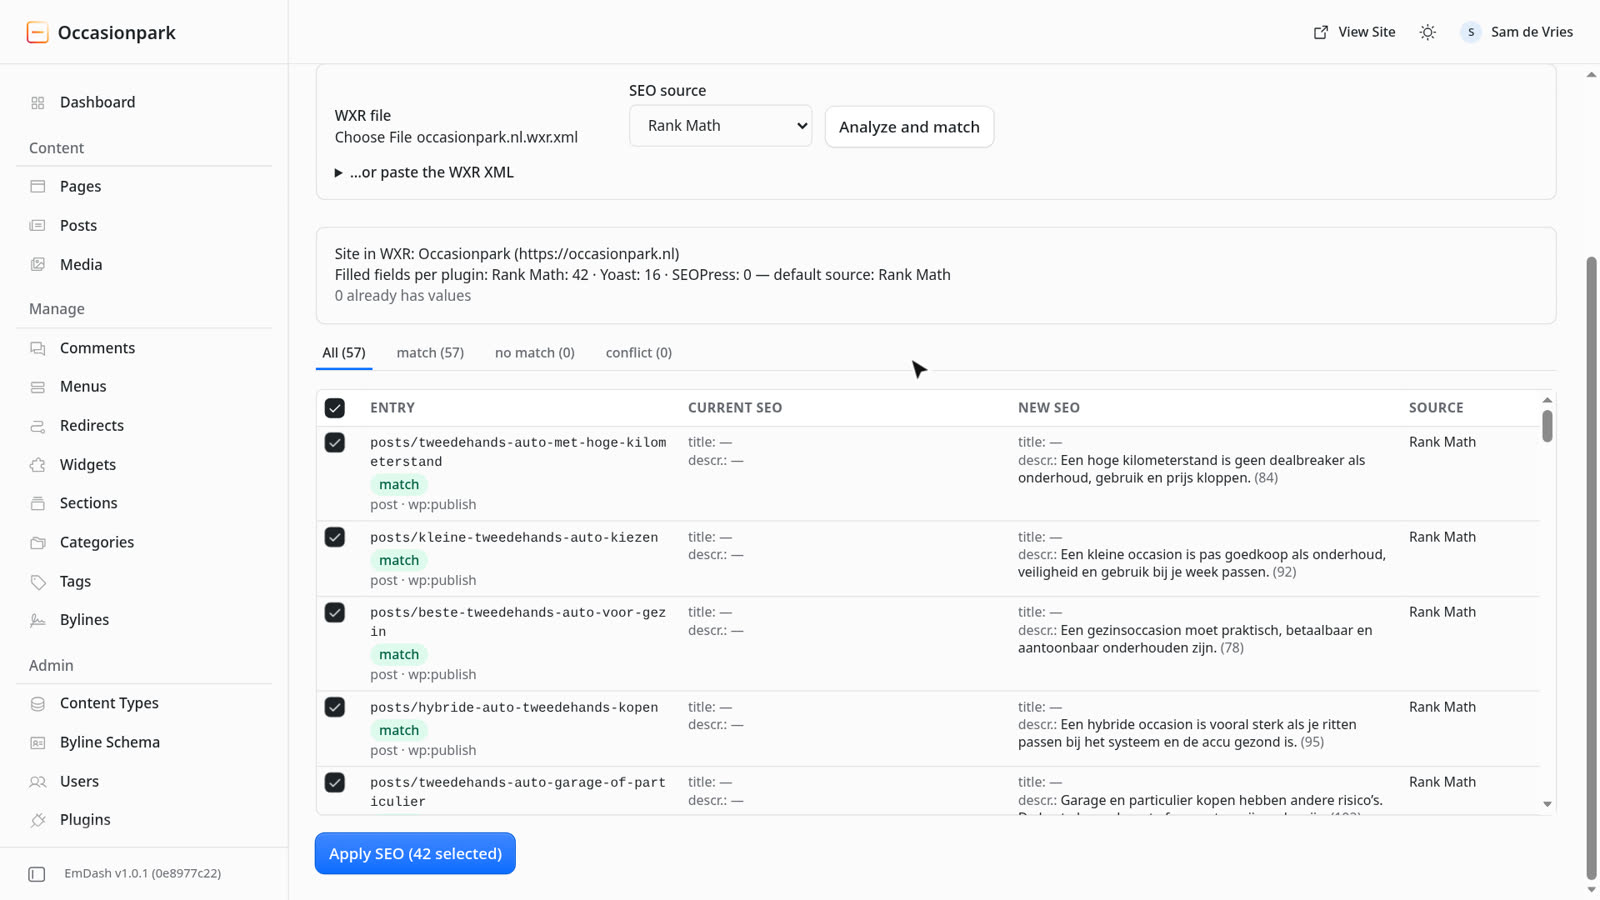Expand the '...or paste the WXR XML' disclosure
The image size is (1600, 900).
[x=424, y=172]
